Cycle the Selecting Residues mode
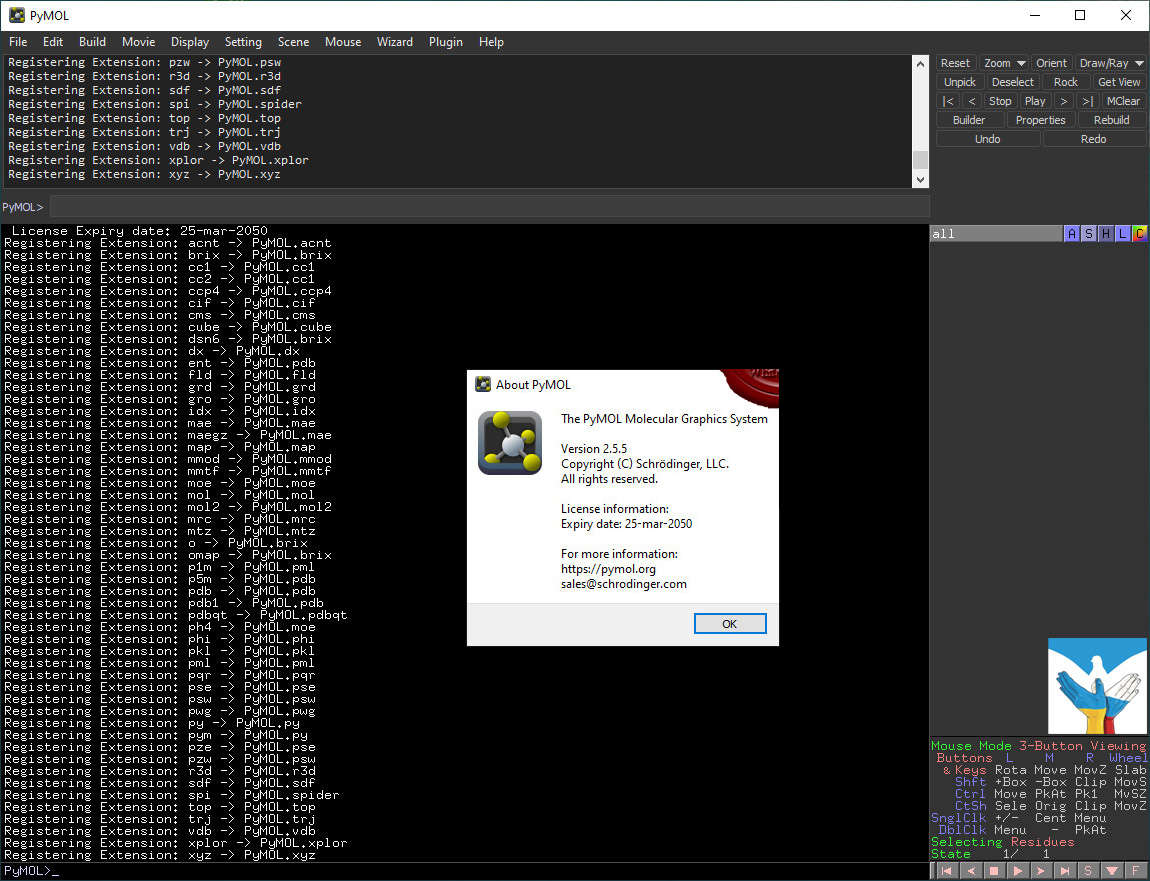1150x881 pixels. (1002, 842)
